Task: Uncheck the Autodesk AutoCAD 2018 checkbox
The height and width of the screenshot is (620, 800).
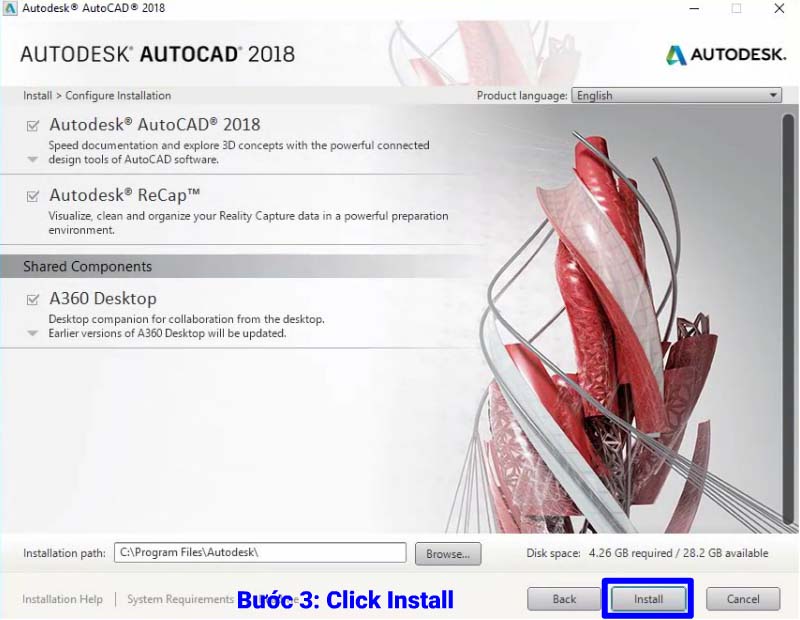Action: point(33,126)
